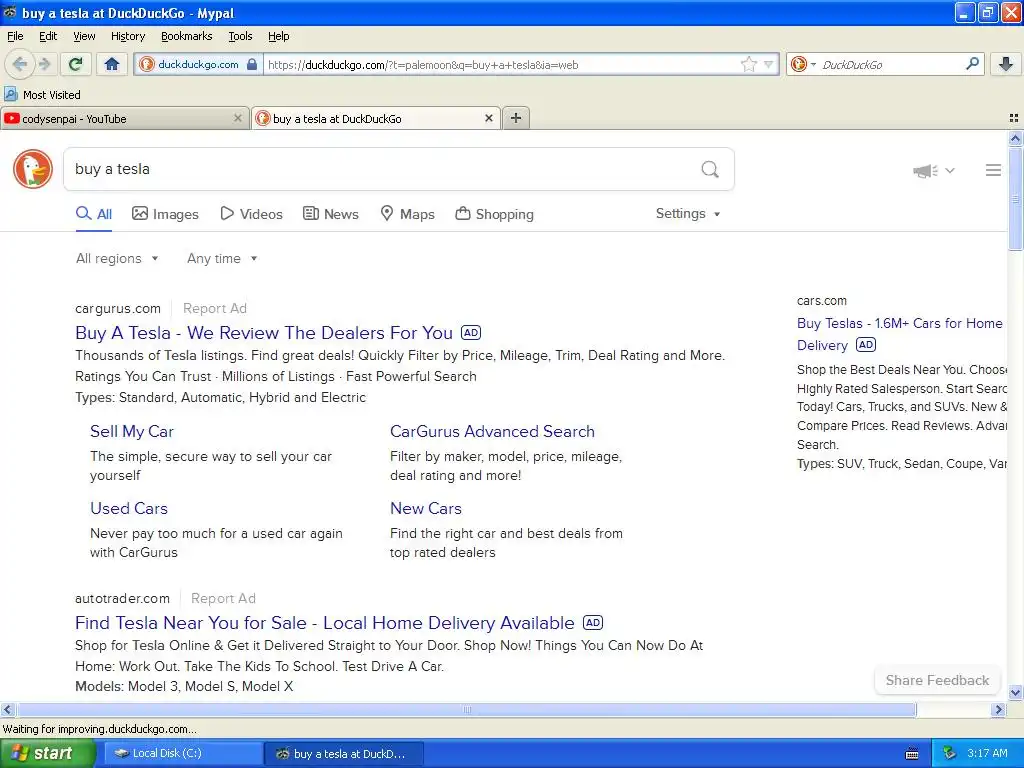The height and width of the screenshot is (768, 1024).
Task: Select the Images search tab
Action: click(x=165, y=214)
